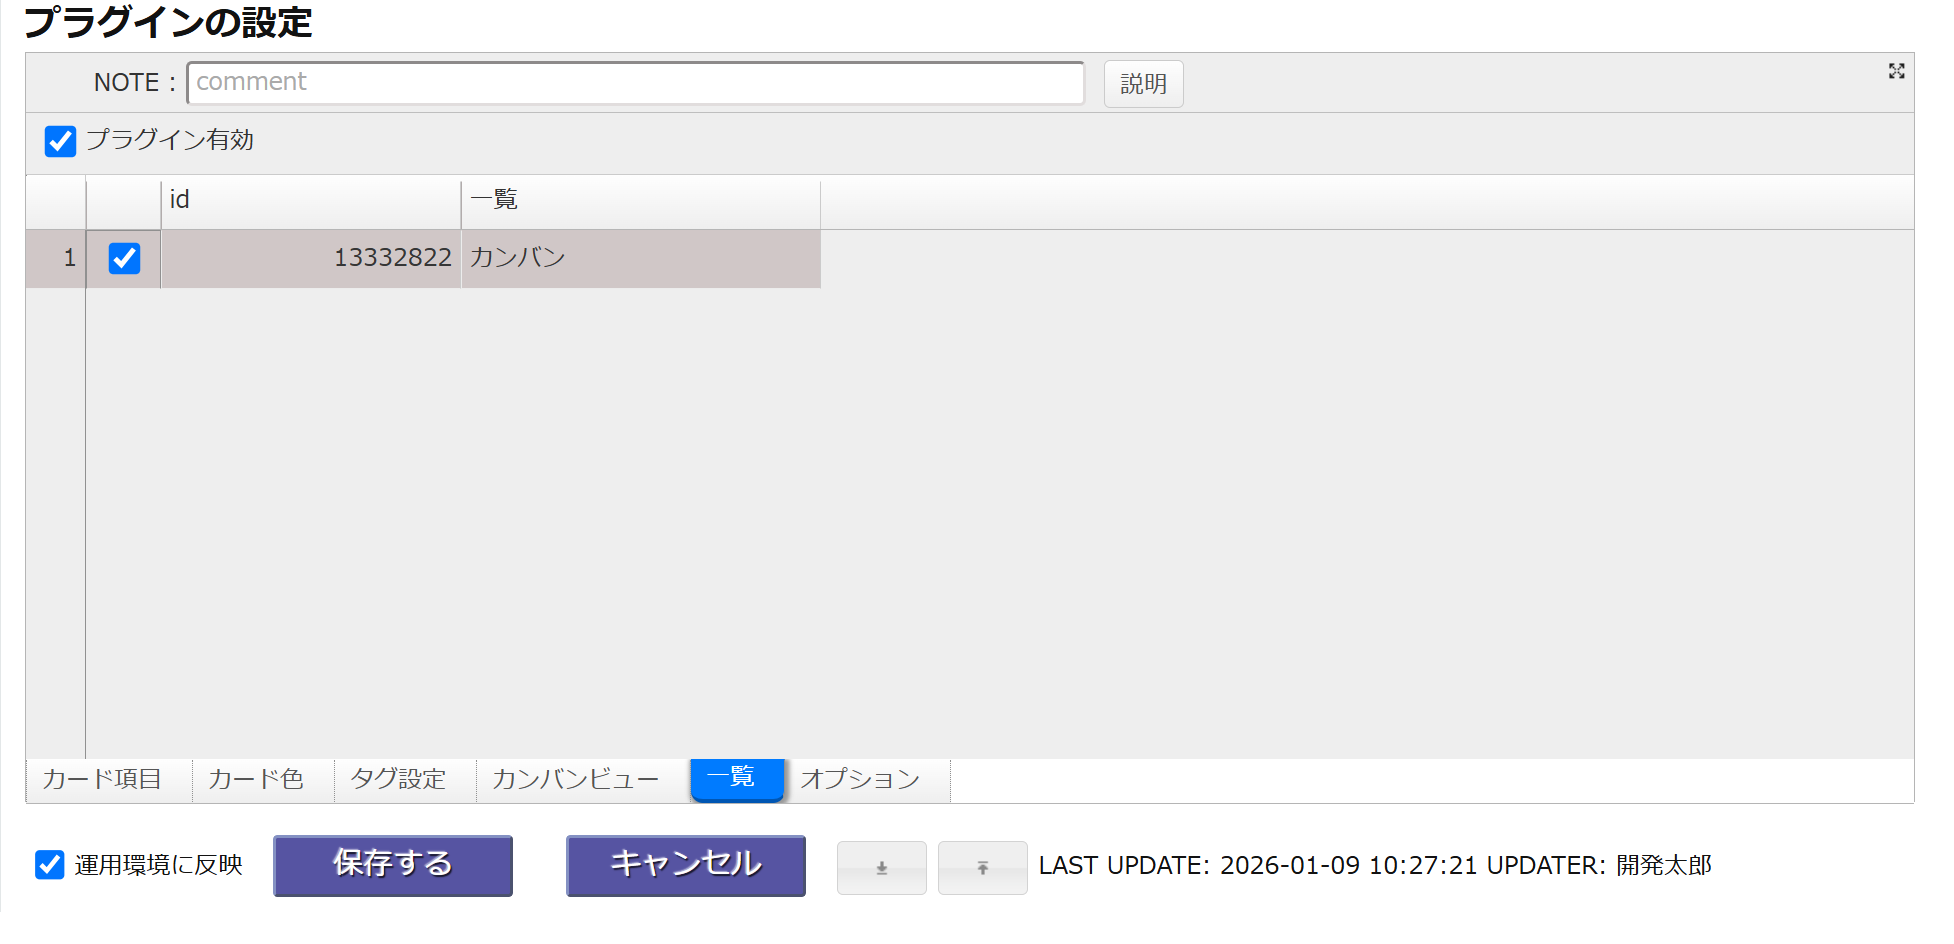Uncheck the row 1 カンバン checkbox
This screenshot has width=1954, height=944.
coord(124,258)
